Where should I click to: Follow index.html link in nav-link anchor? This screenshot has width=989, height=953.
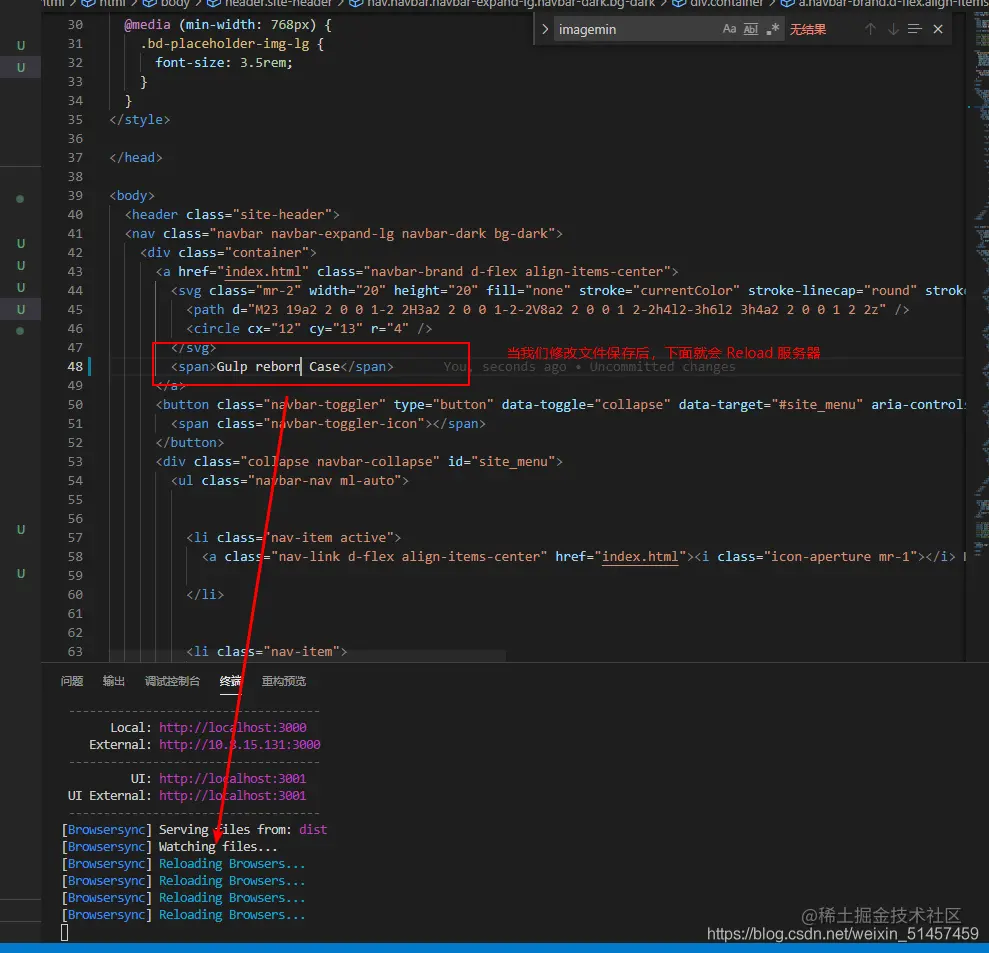tap(640, 556)
